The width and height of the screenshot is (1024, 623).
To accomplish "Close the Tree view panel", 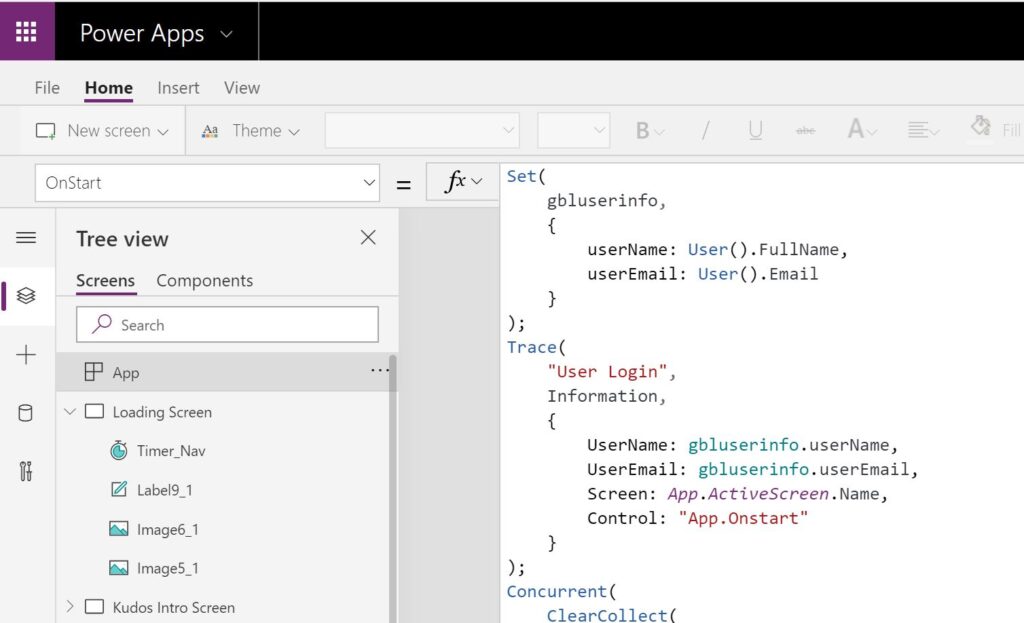I will click(x=368, y=238).
